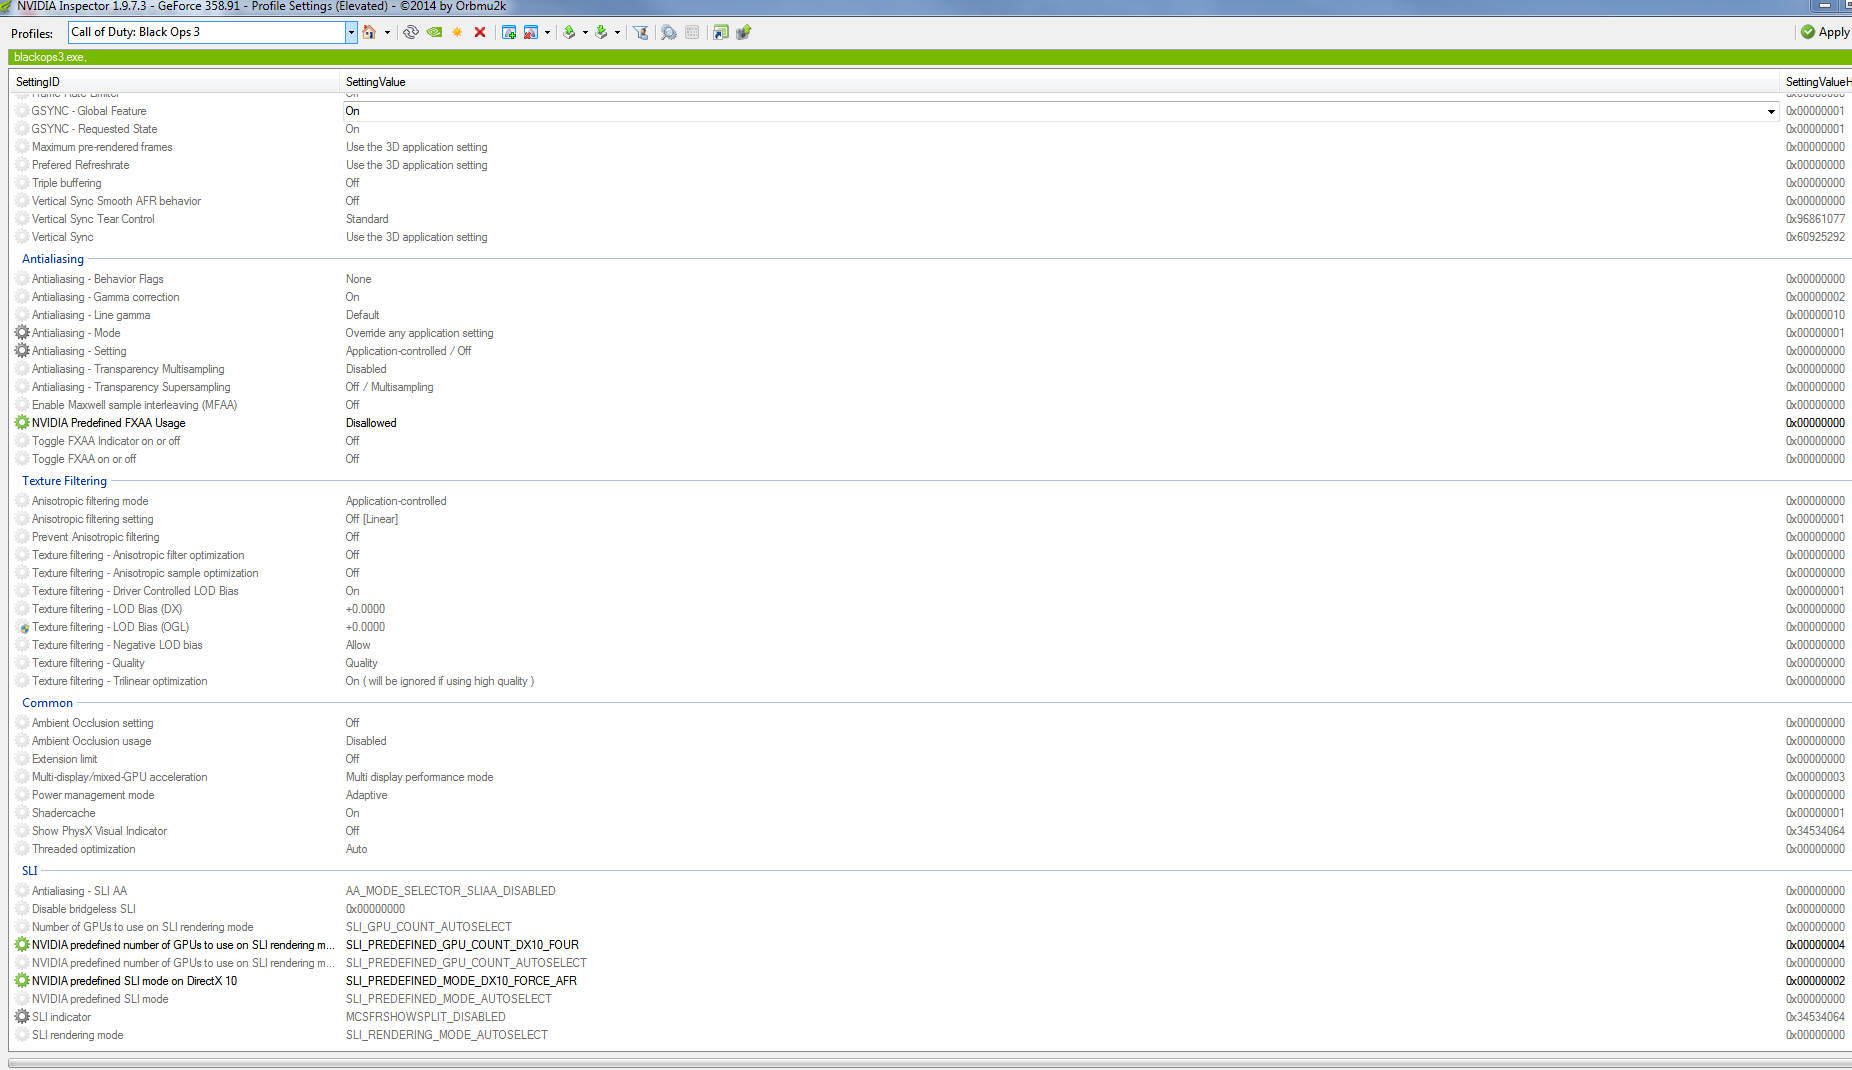Click the orange sun create profile icon
This screenshot has width=1852, height=1070.
coord(458,32)
